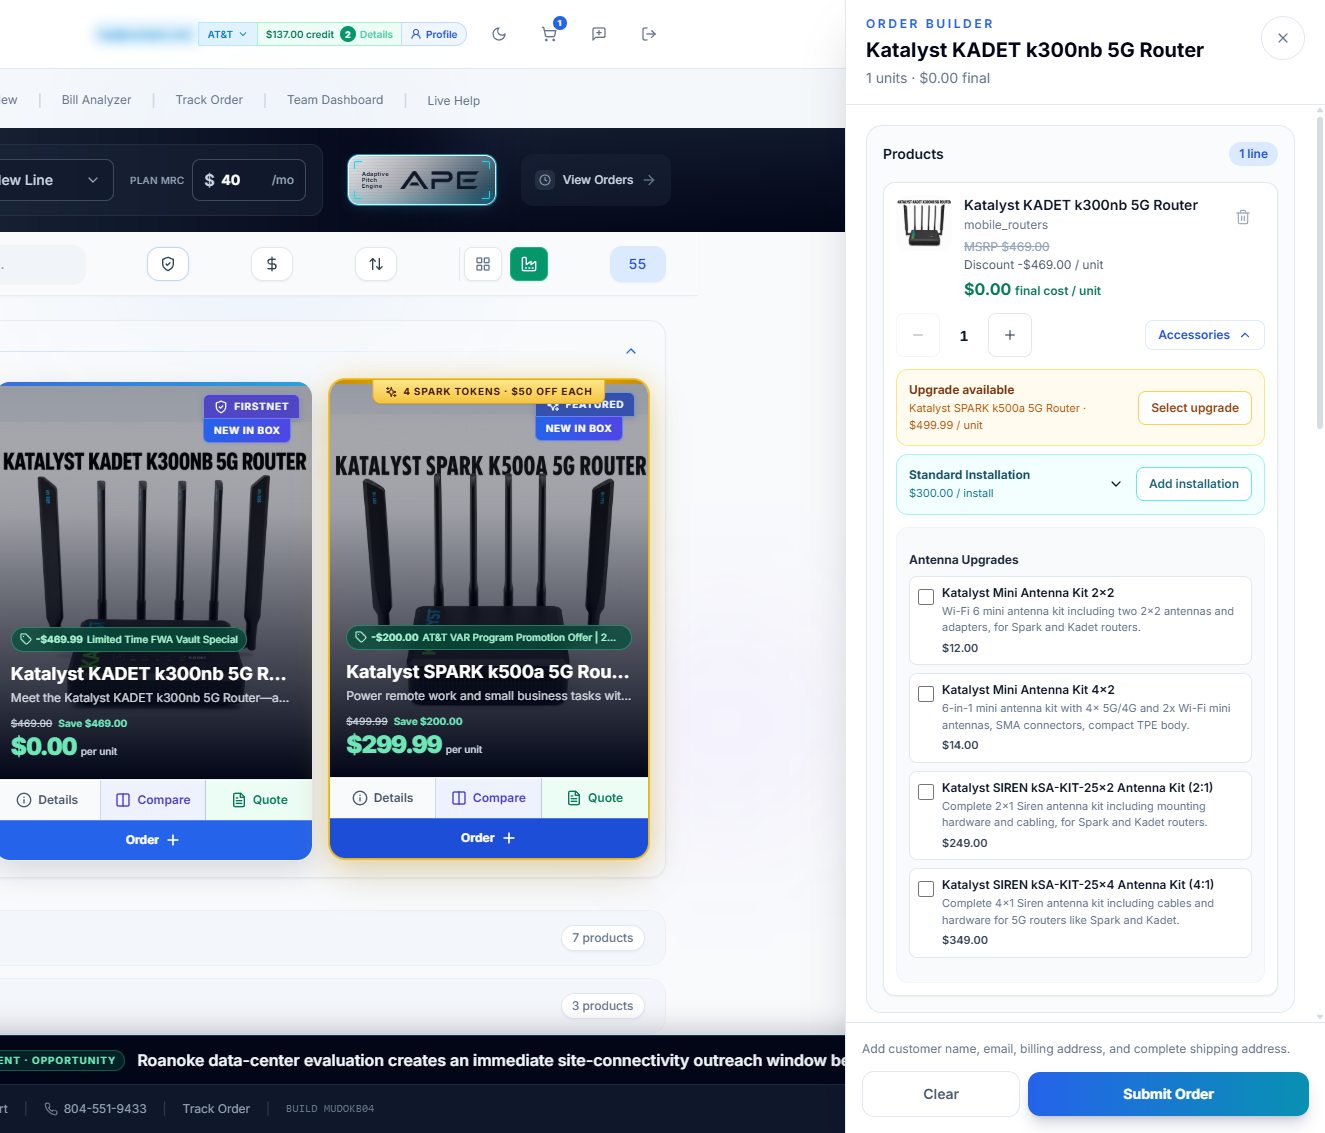Click KADET router thumbnail in Order Builder

point(925,222)
